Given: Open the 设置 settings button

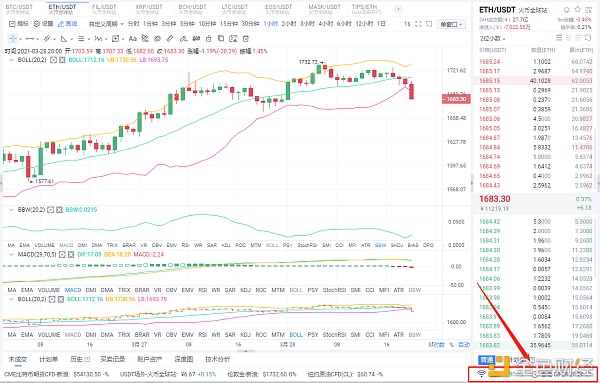Looking at the screenshot, I should [43, 24].
